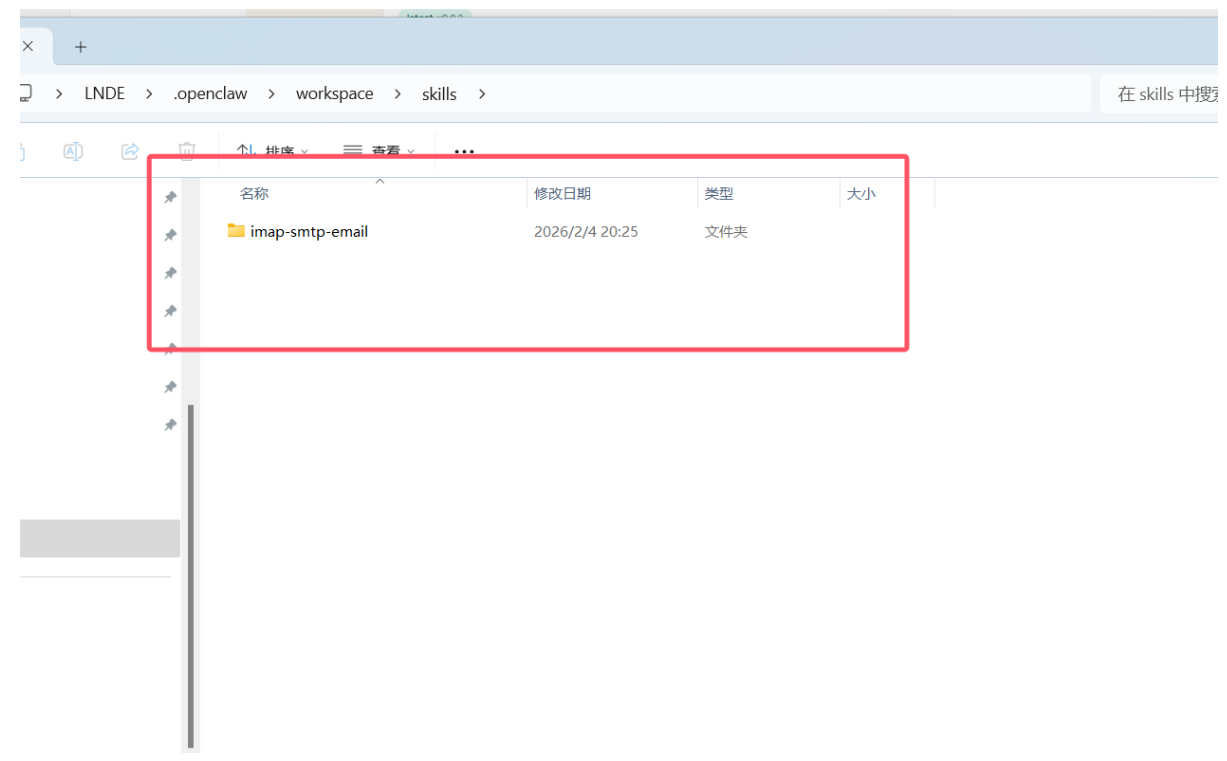The image size is (1227, 761).
Task: Open a new tab with the plus button
Action: pyautogui.click(x=81, y=47)
